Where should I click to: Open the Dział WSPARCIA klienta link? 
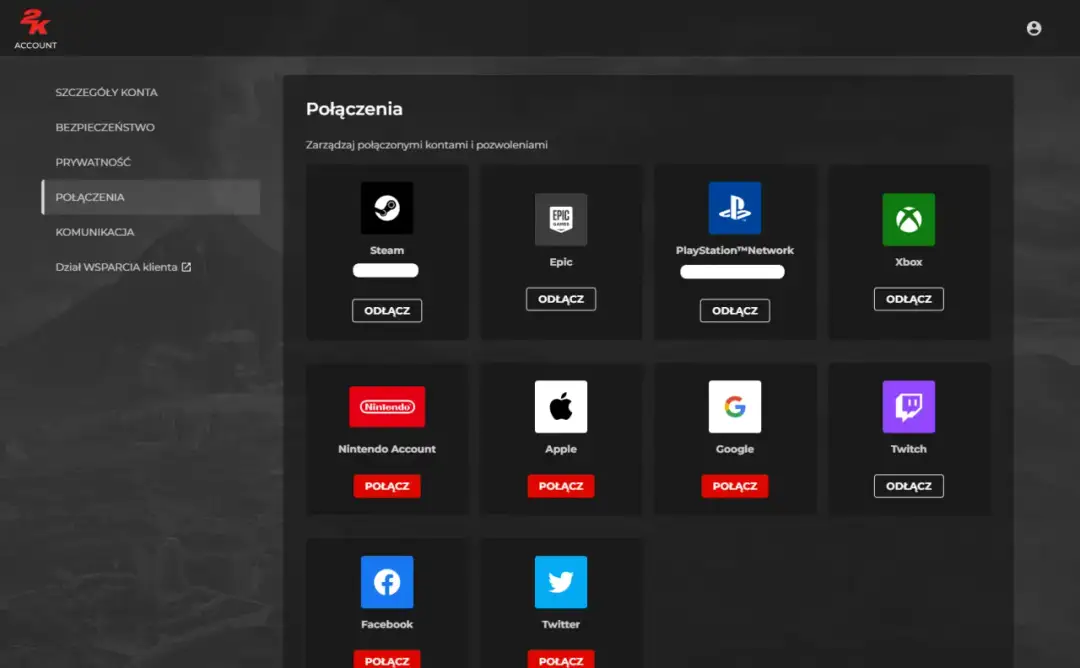(124, 267)
